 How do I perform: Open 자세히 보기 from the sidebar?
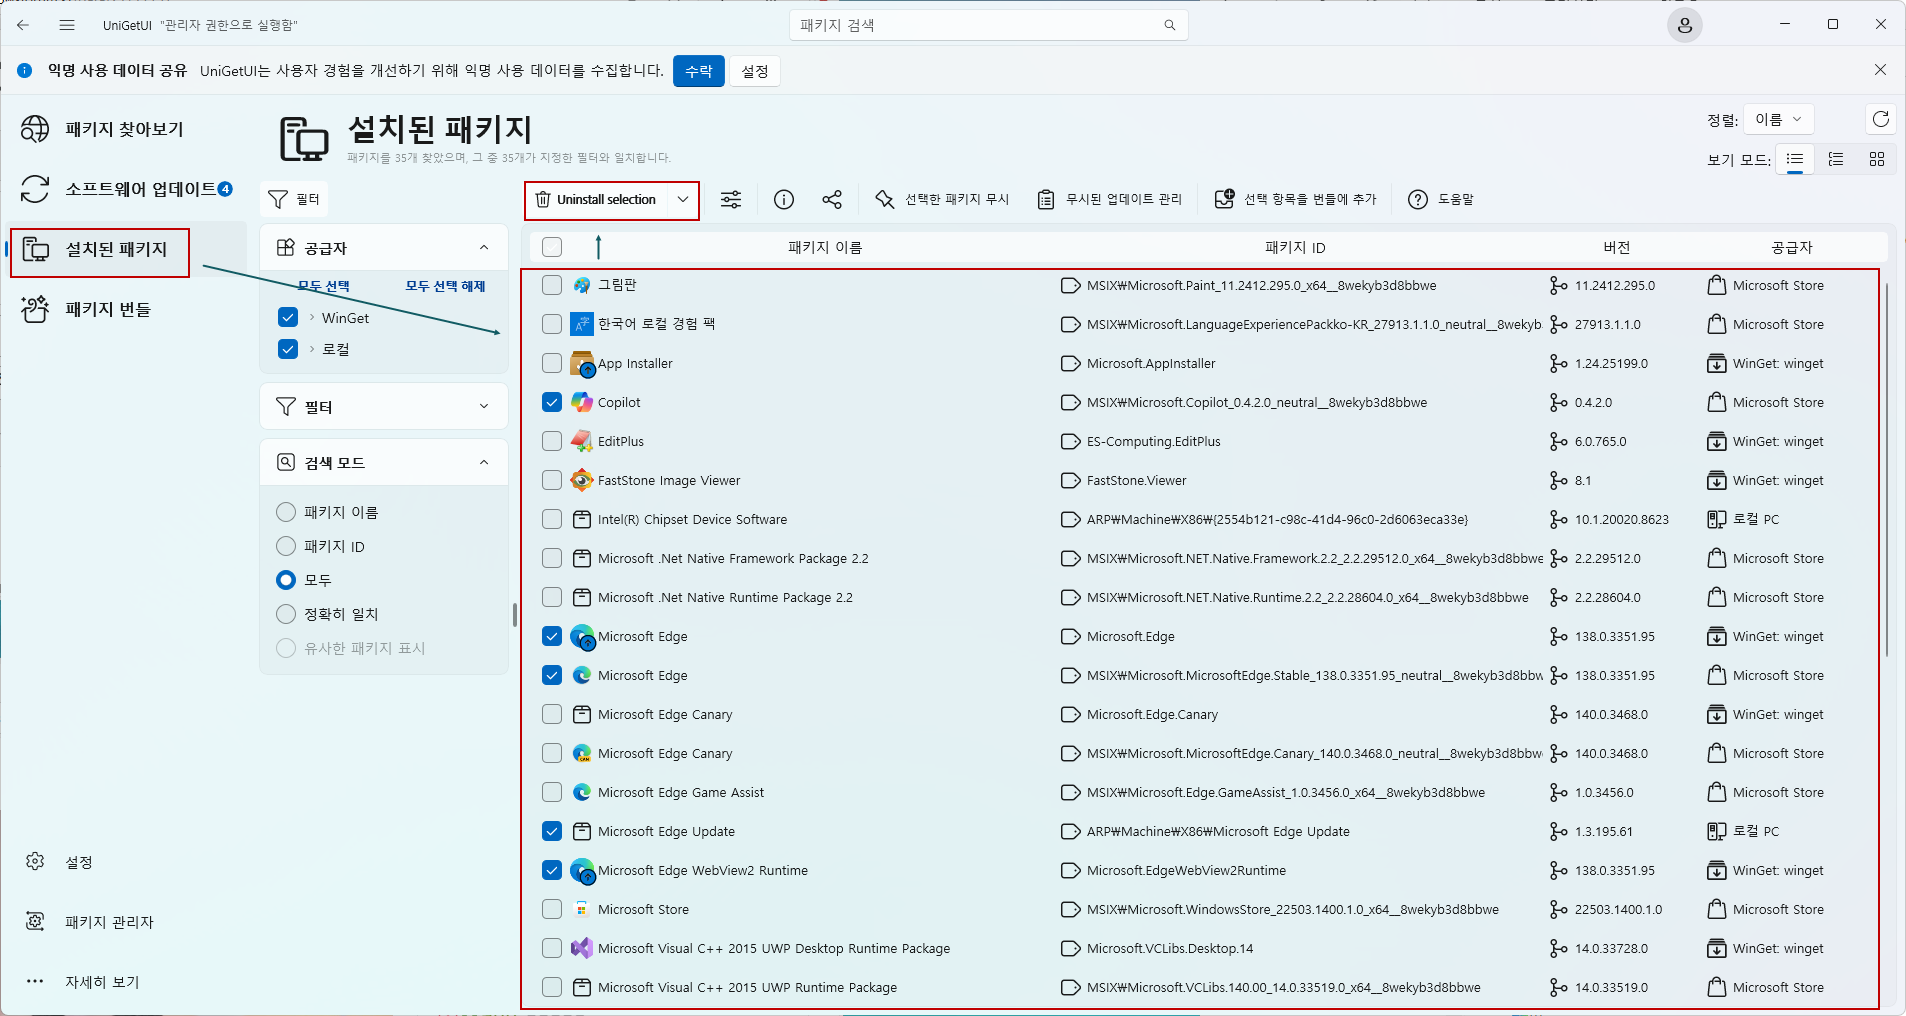point(127,982)
